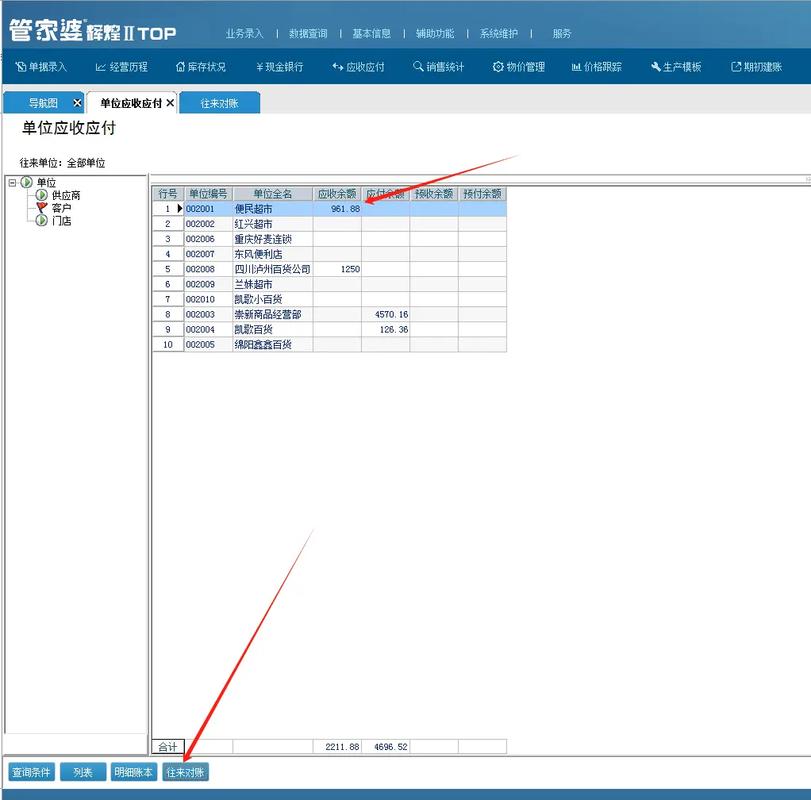Click the 客户 flag icon

(x=41, y=208)
